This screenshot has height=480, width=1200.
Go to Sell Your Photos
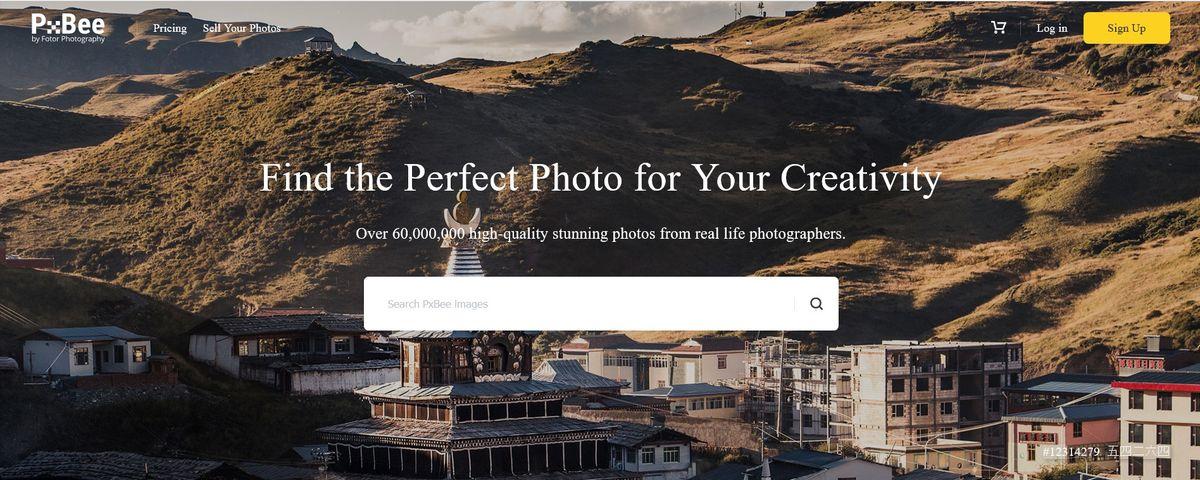point(242,28)
